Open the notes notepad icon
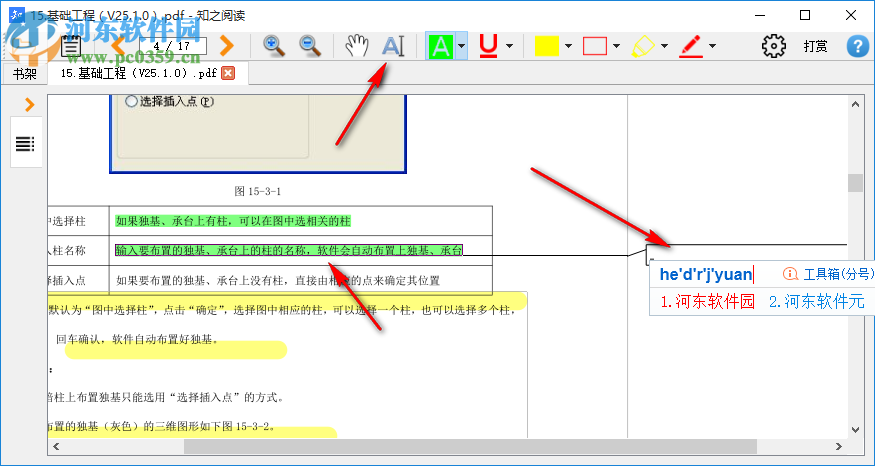This screenshot has height=466, width=875. pyautogui.click(x=71, y=46)
